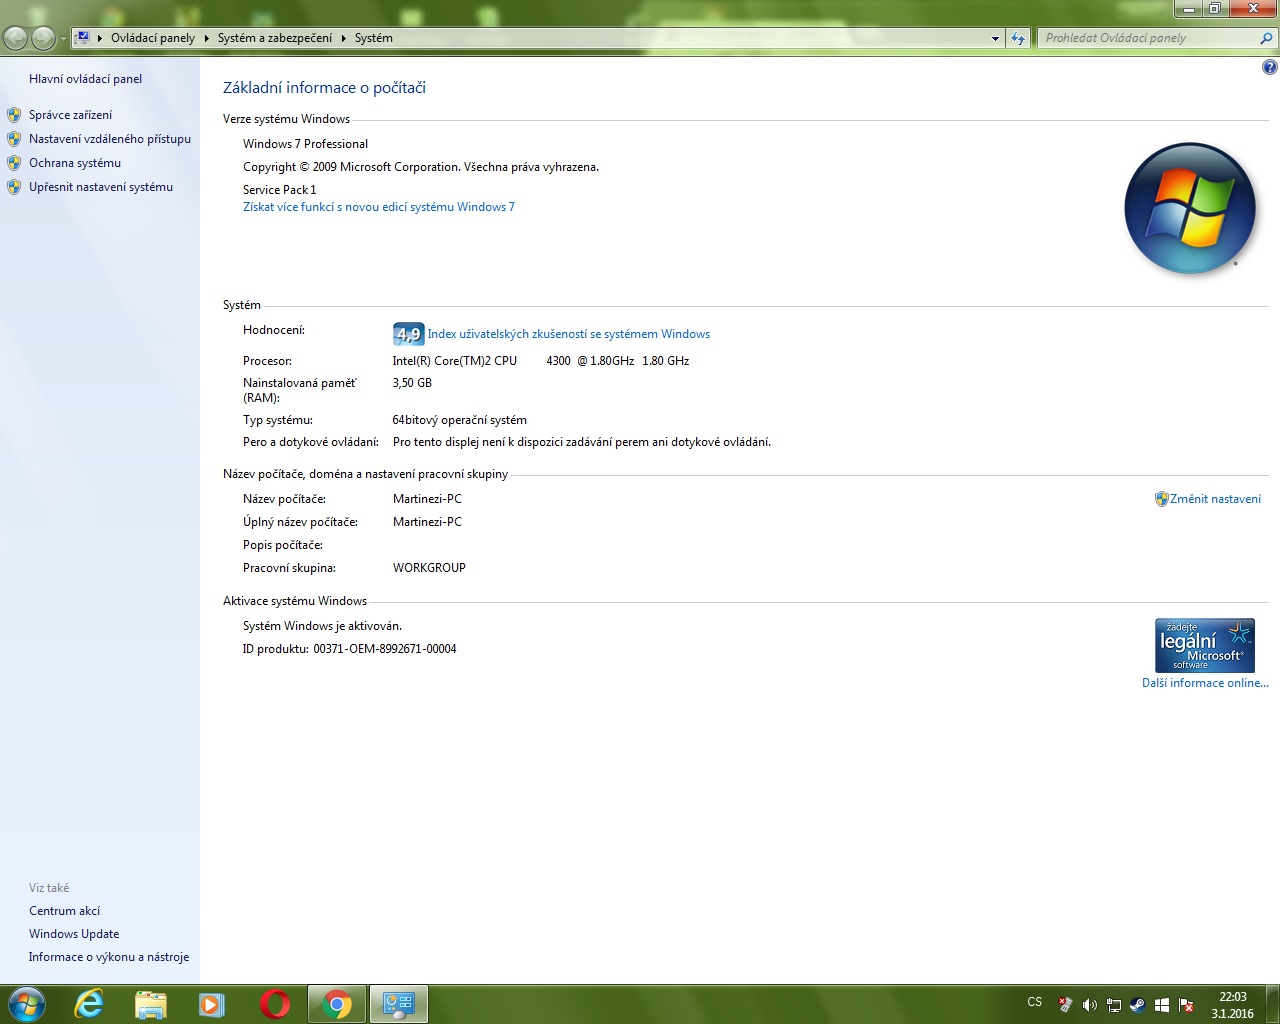Click the Windows 7 Professional text
The width and height of the screenshot is (1280, 1024).
pyautogui.click(x=305, y=144)
